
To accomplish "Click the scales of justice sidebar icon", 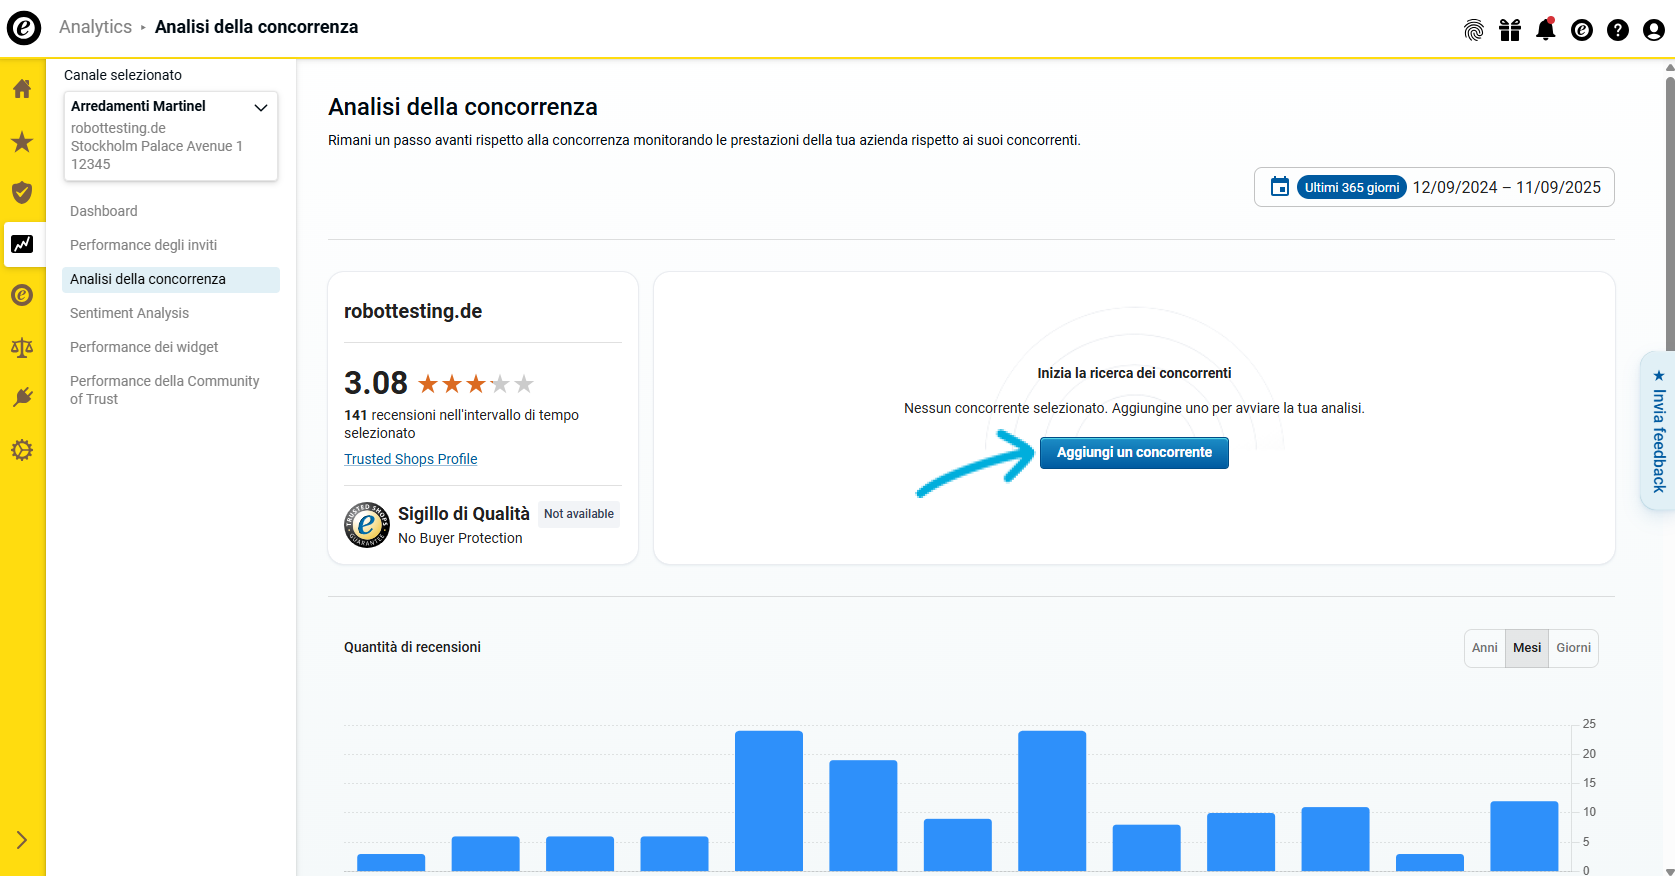I will [22, 347].
